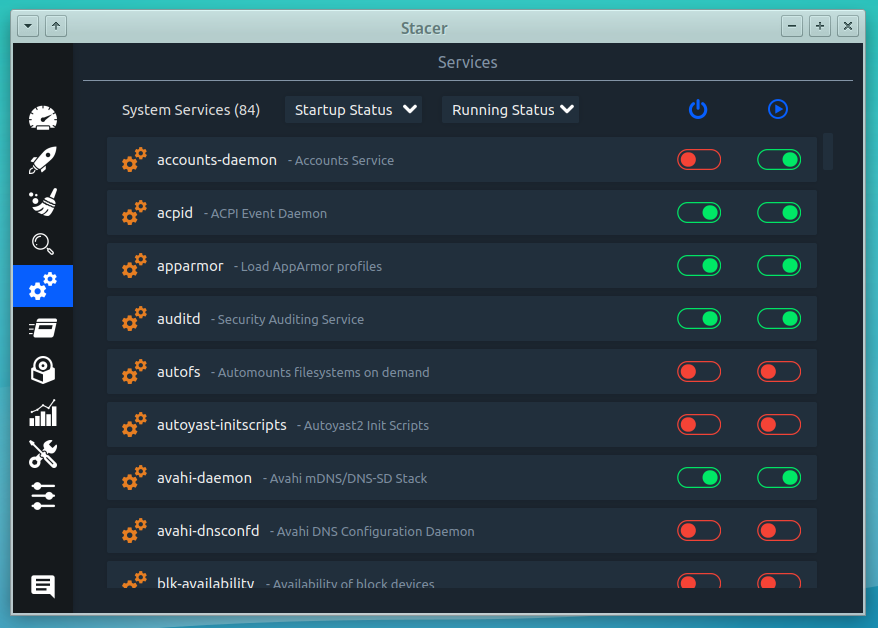This screenshot has width=878, height=628.
Task: Expand the Running Status dropdown
Action: click(x=510, y=110)
